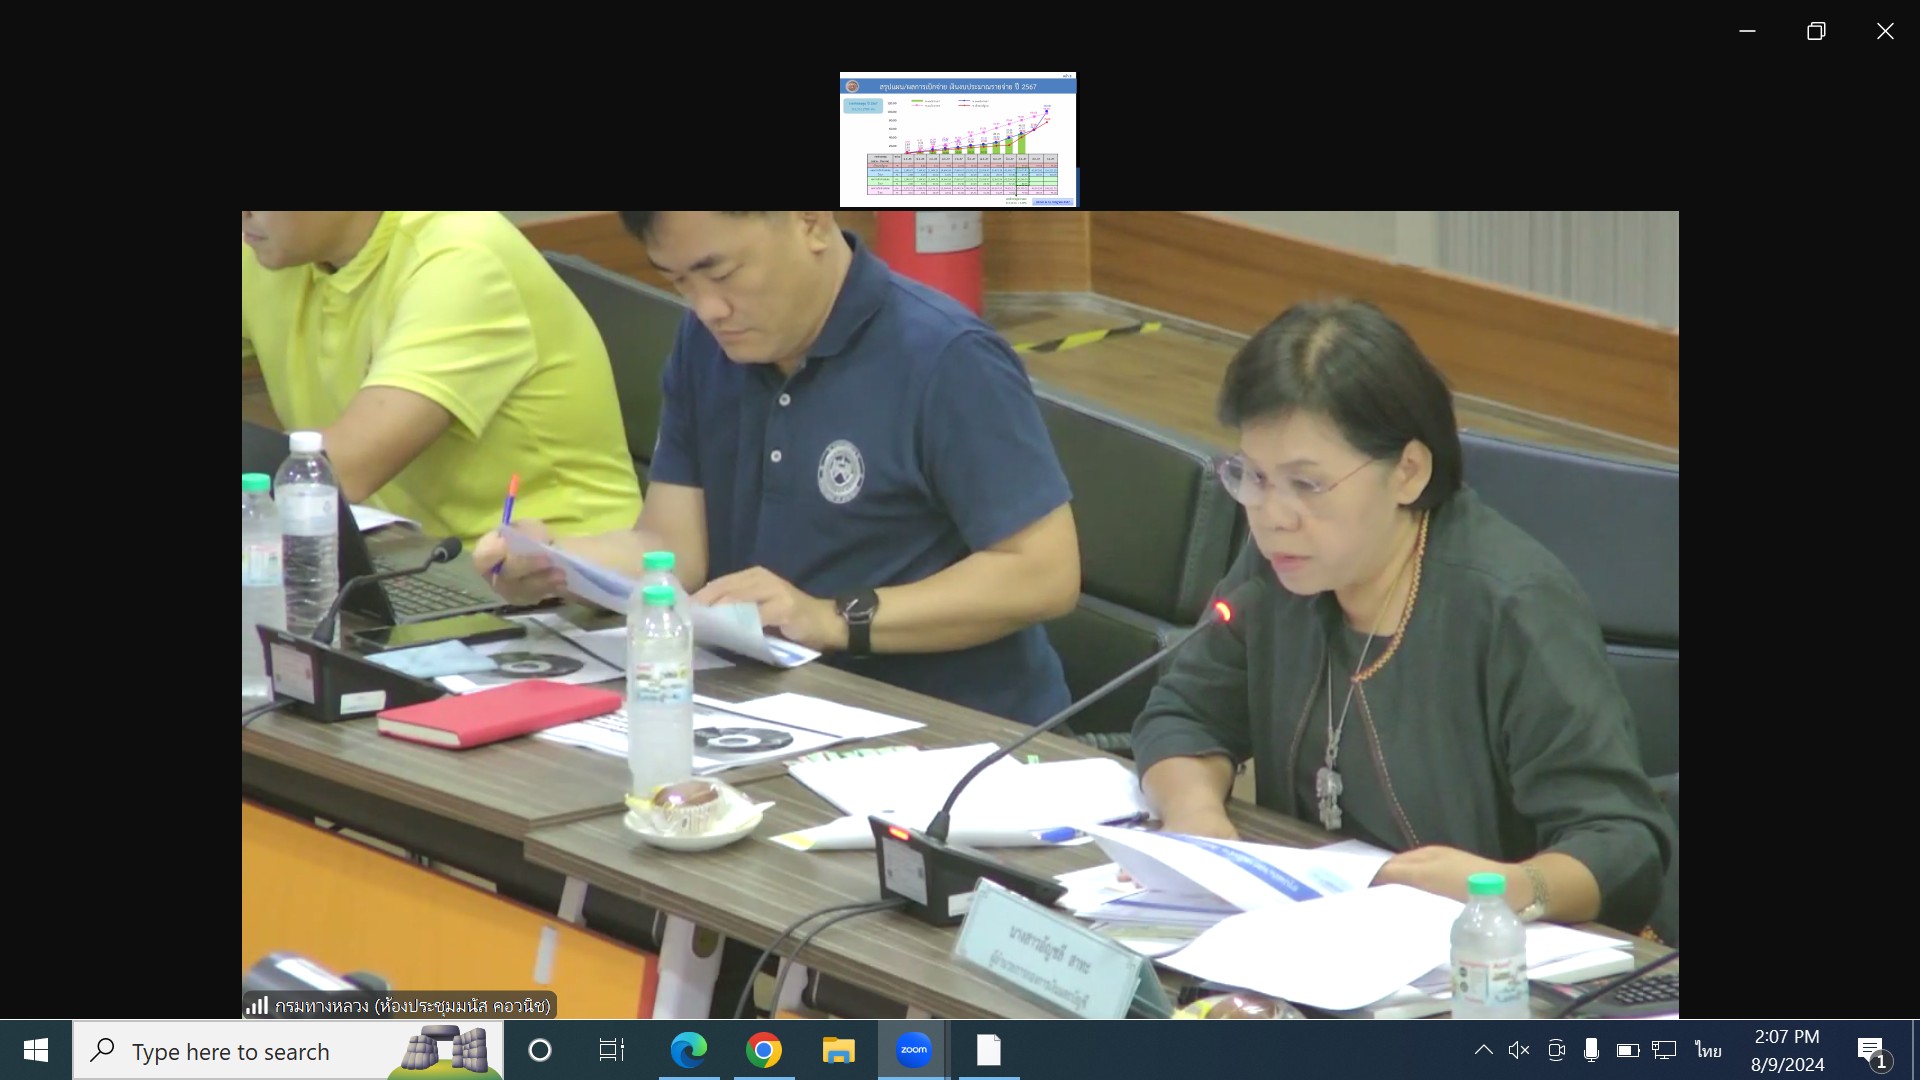Select the shared chart slide thumbnail
1920x1080 pixels.
[958, 139]
